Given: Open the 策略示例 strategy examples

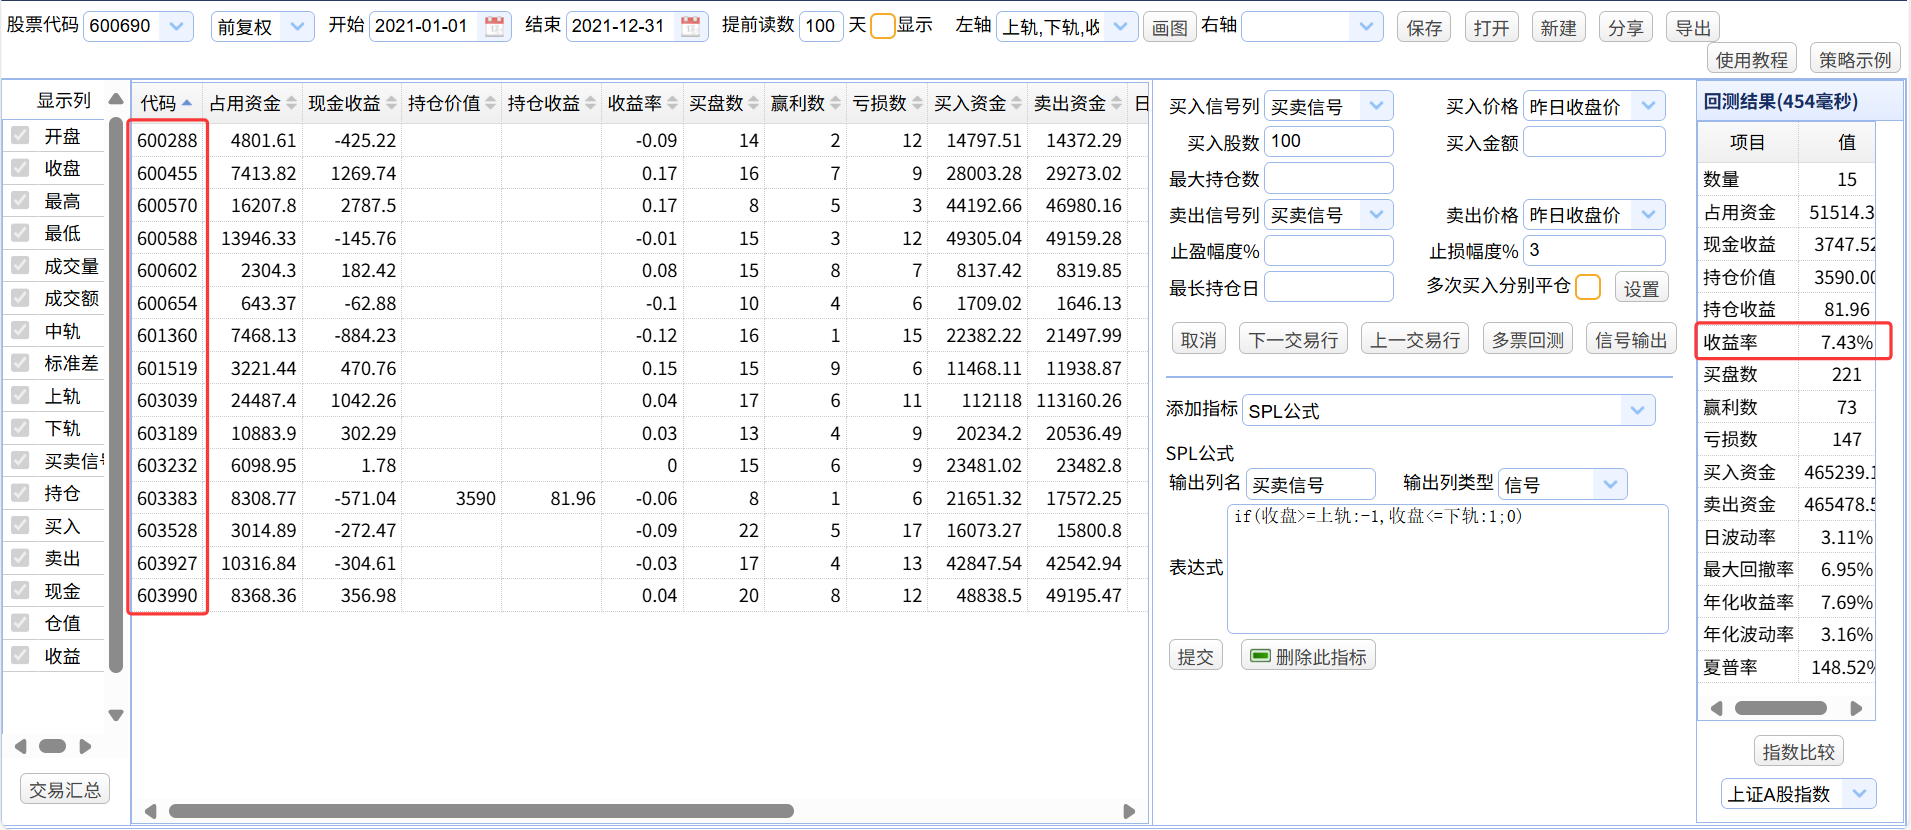Looking at the screenshot, I should 1854,59.
